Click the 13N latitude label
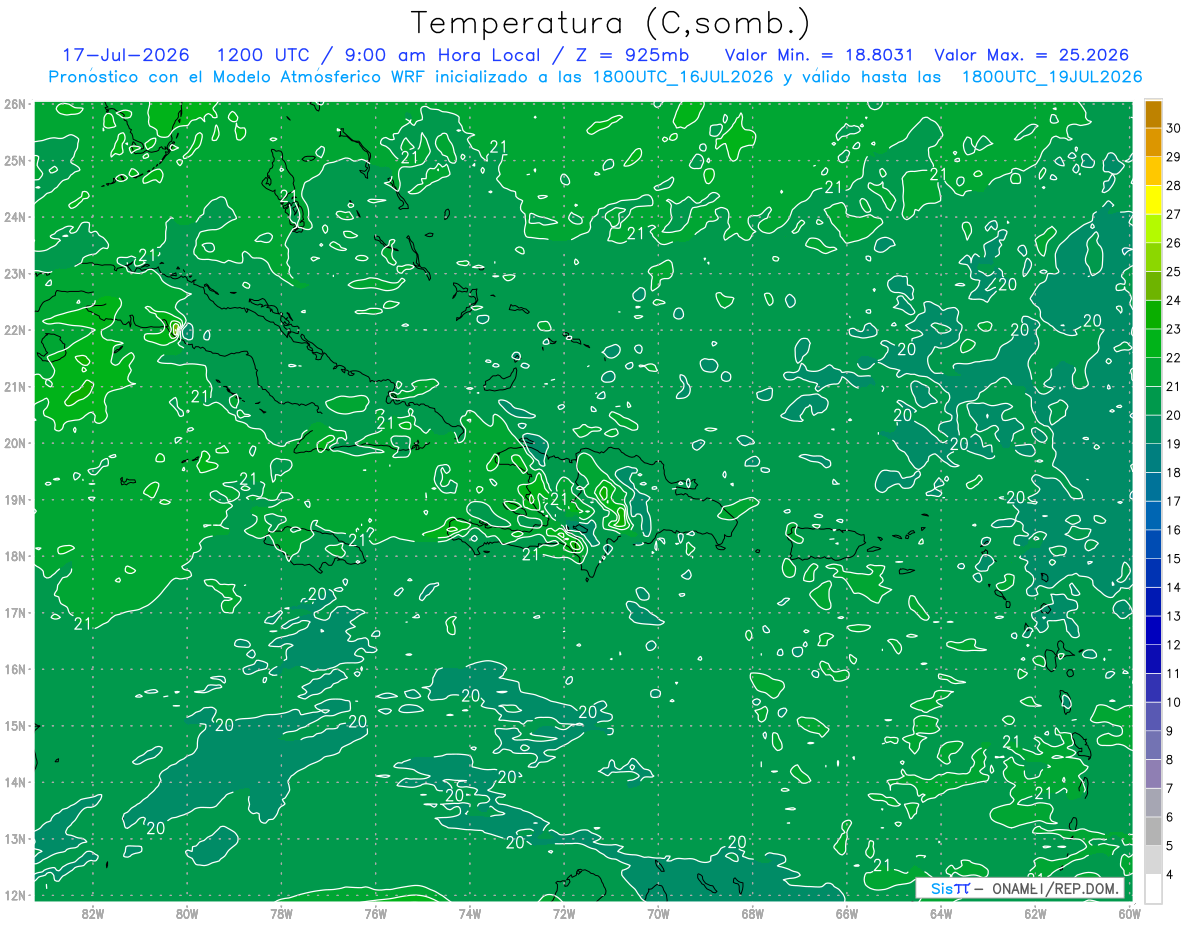Viewport: 1200px width, 927px height. tap(15, 838)
